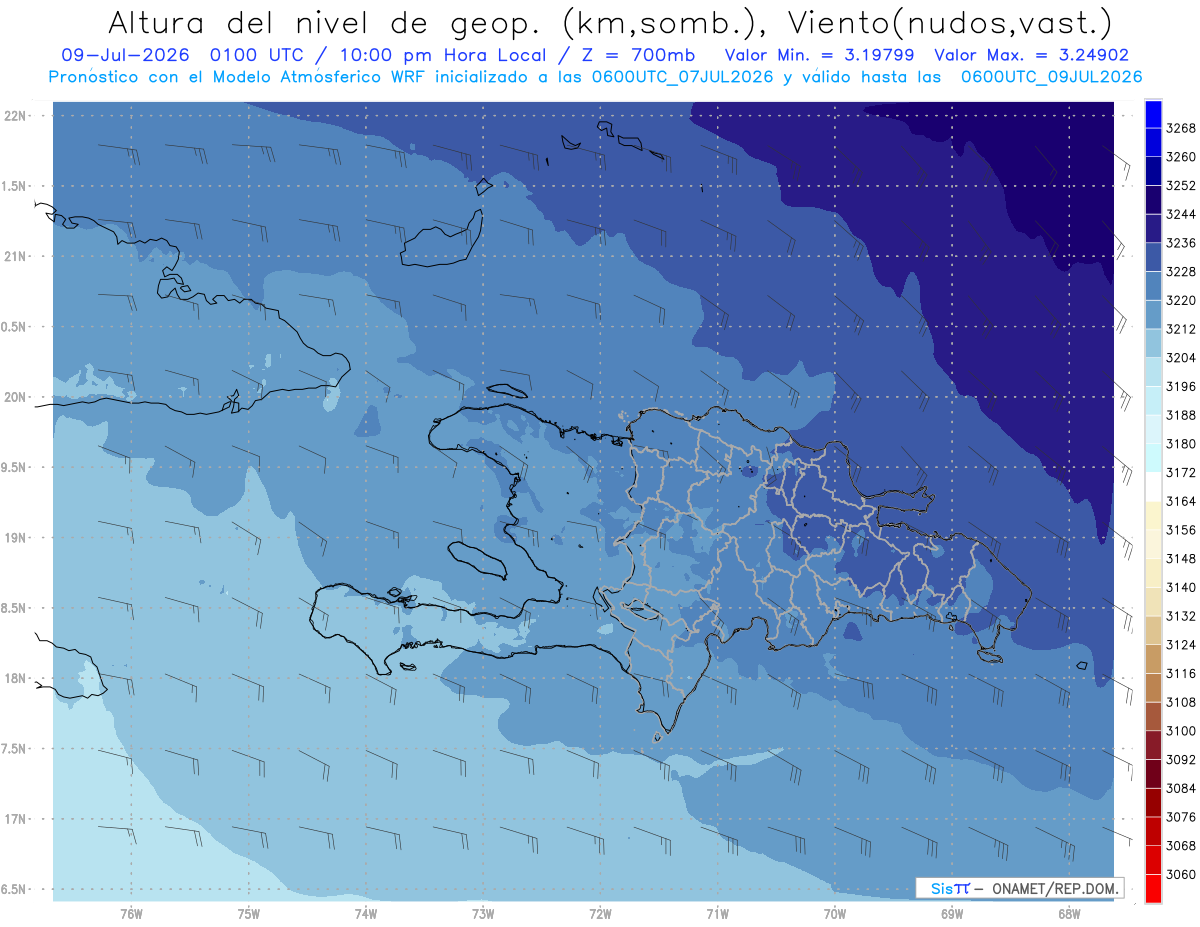Screen dimensions: 1200x927
Task: Click the color bar swatch between 3204 and 3212
Action: [1153, 344]
